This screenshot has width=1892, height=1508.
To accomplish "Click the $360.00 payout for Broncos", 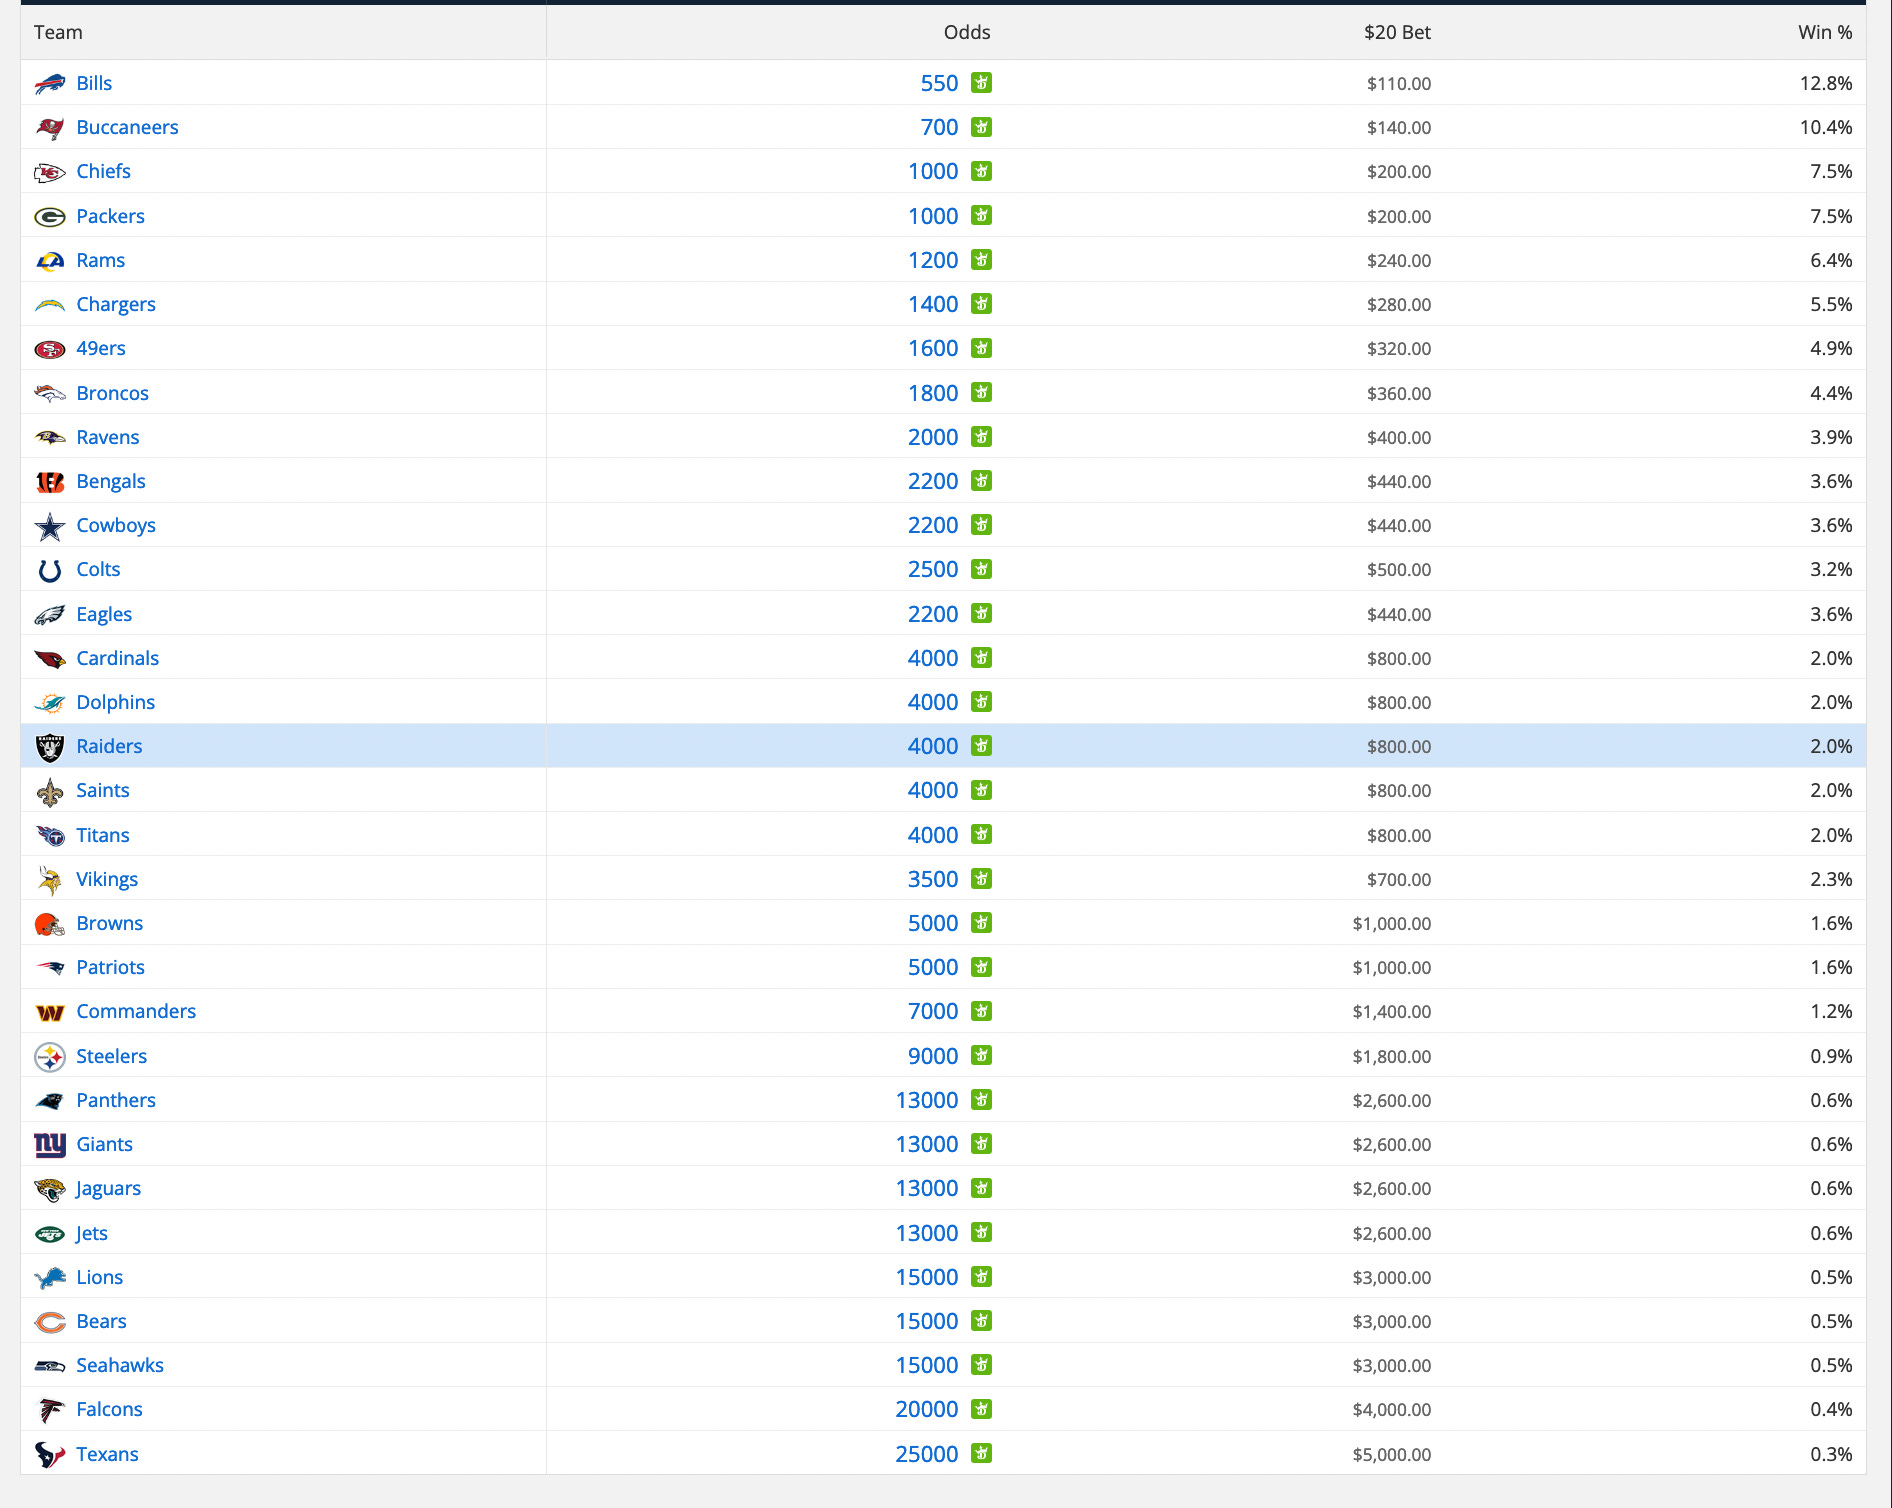I will (1399, 394).
